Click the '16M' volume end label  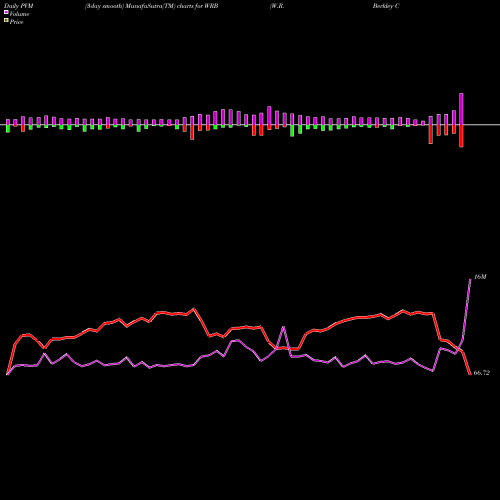coord(480,277)
